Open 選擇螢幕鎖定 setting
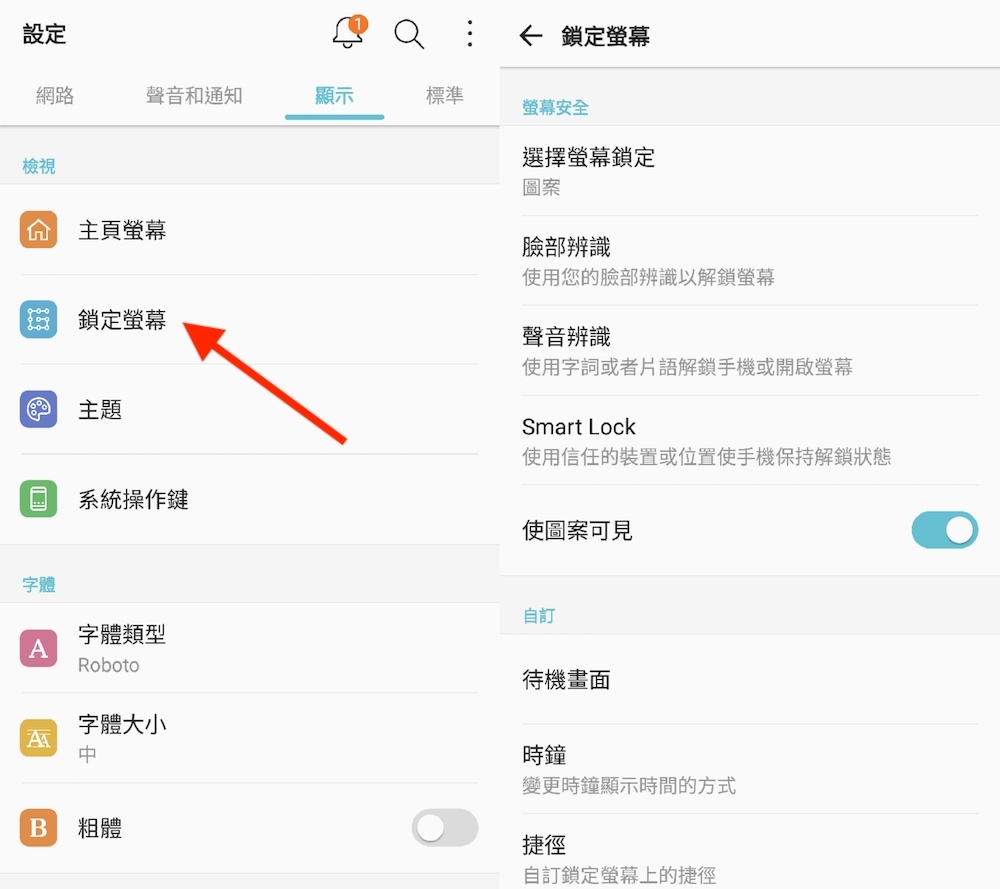Screen dimensions: 1000x889 click(750, 171)
